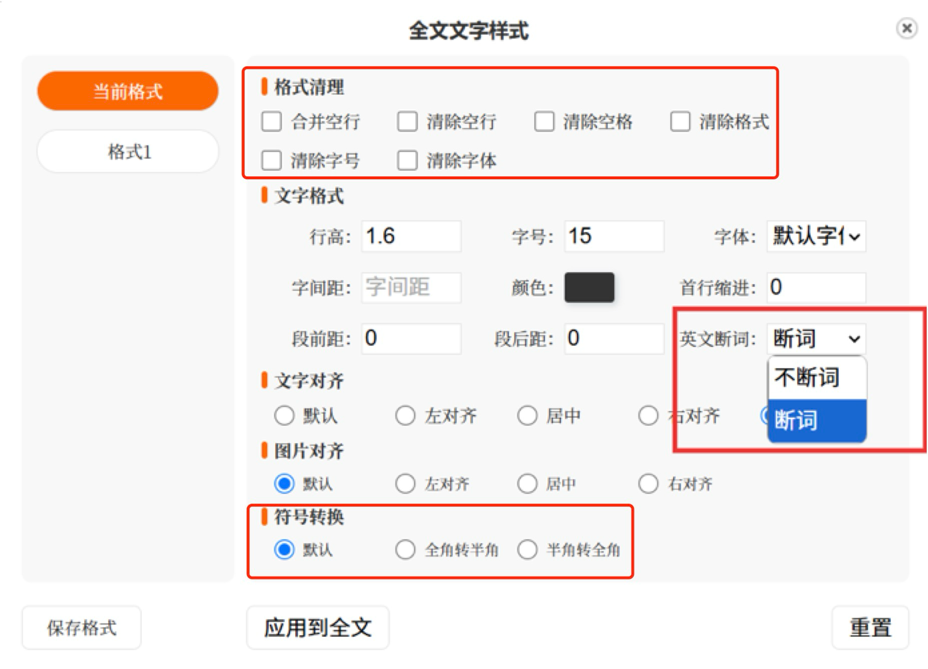Enable the 清除字体 checkbox
The width and height of the screenshot is (928, 669).
click(x=407, y=160)
